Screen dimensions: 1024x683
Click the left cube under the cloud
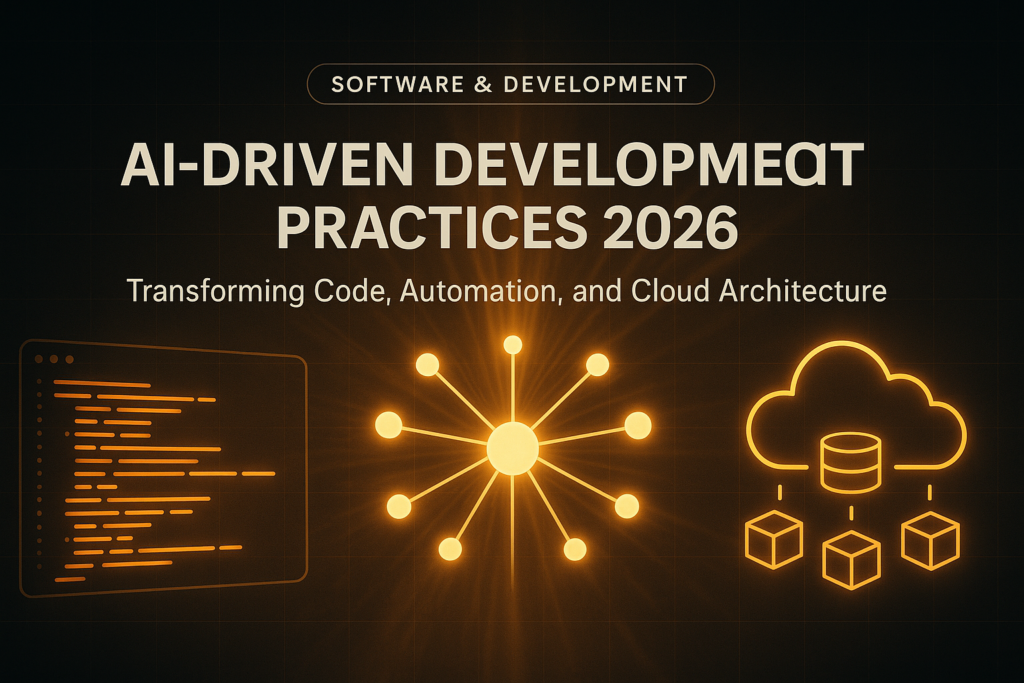point(774,540)
